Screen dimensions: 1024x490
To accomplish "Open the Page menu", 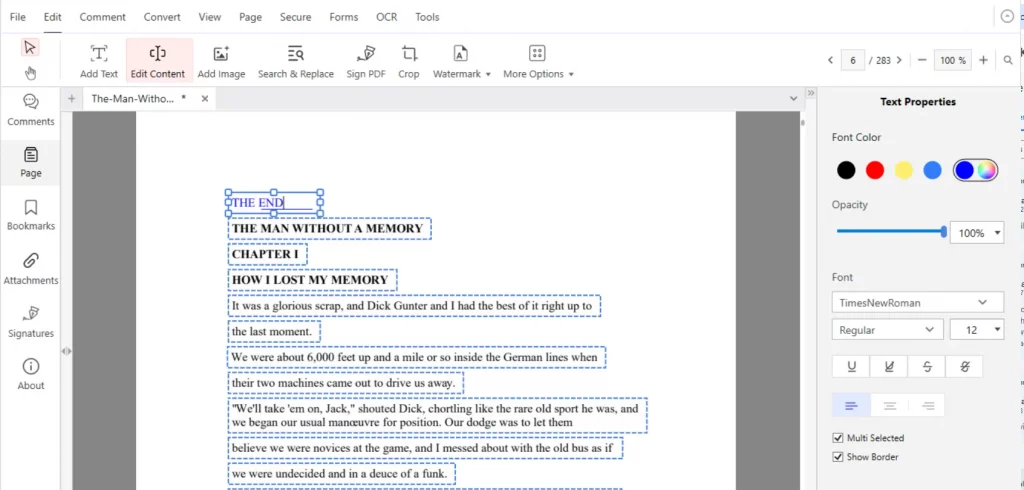I will tap(250, 17).
